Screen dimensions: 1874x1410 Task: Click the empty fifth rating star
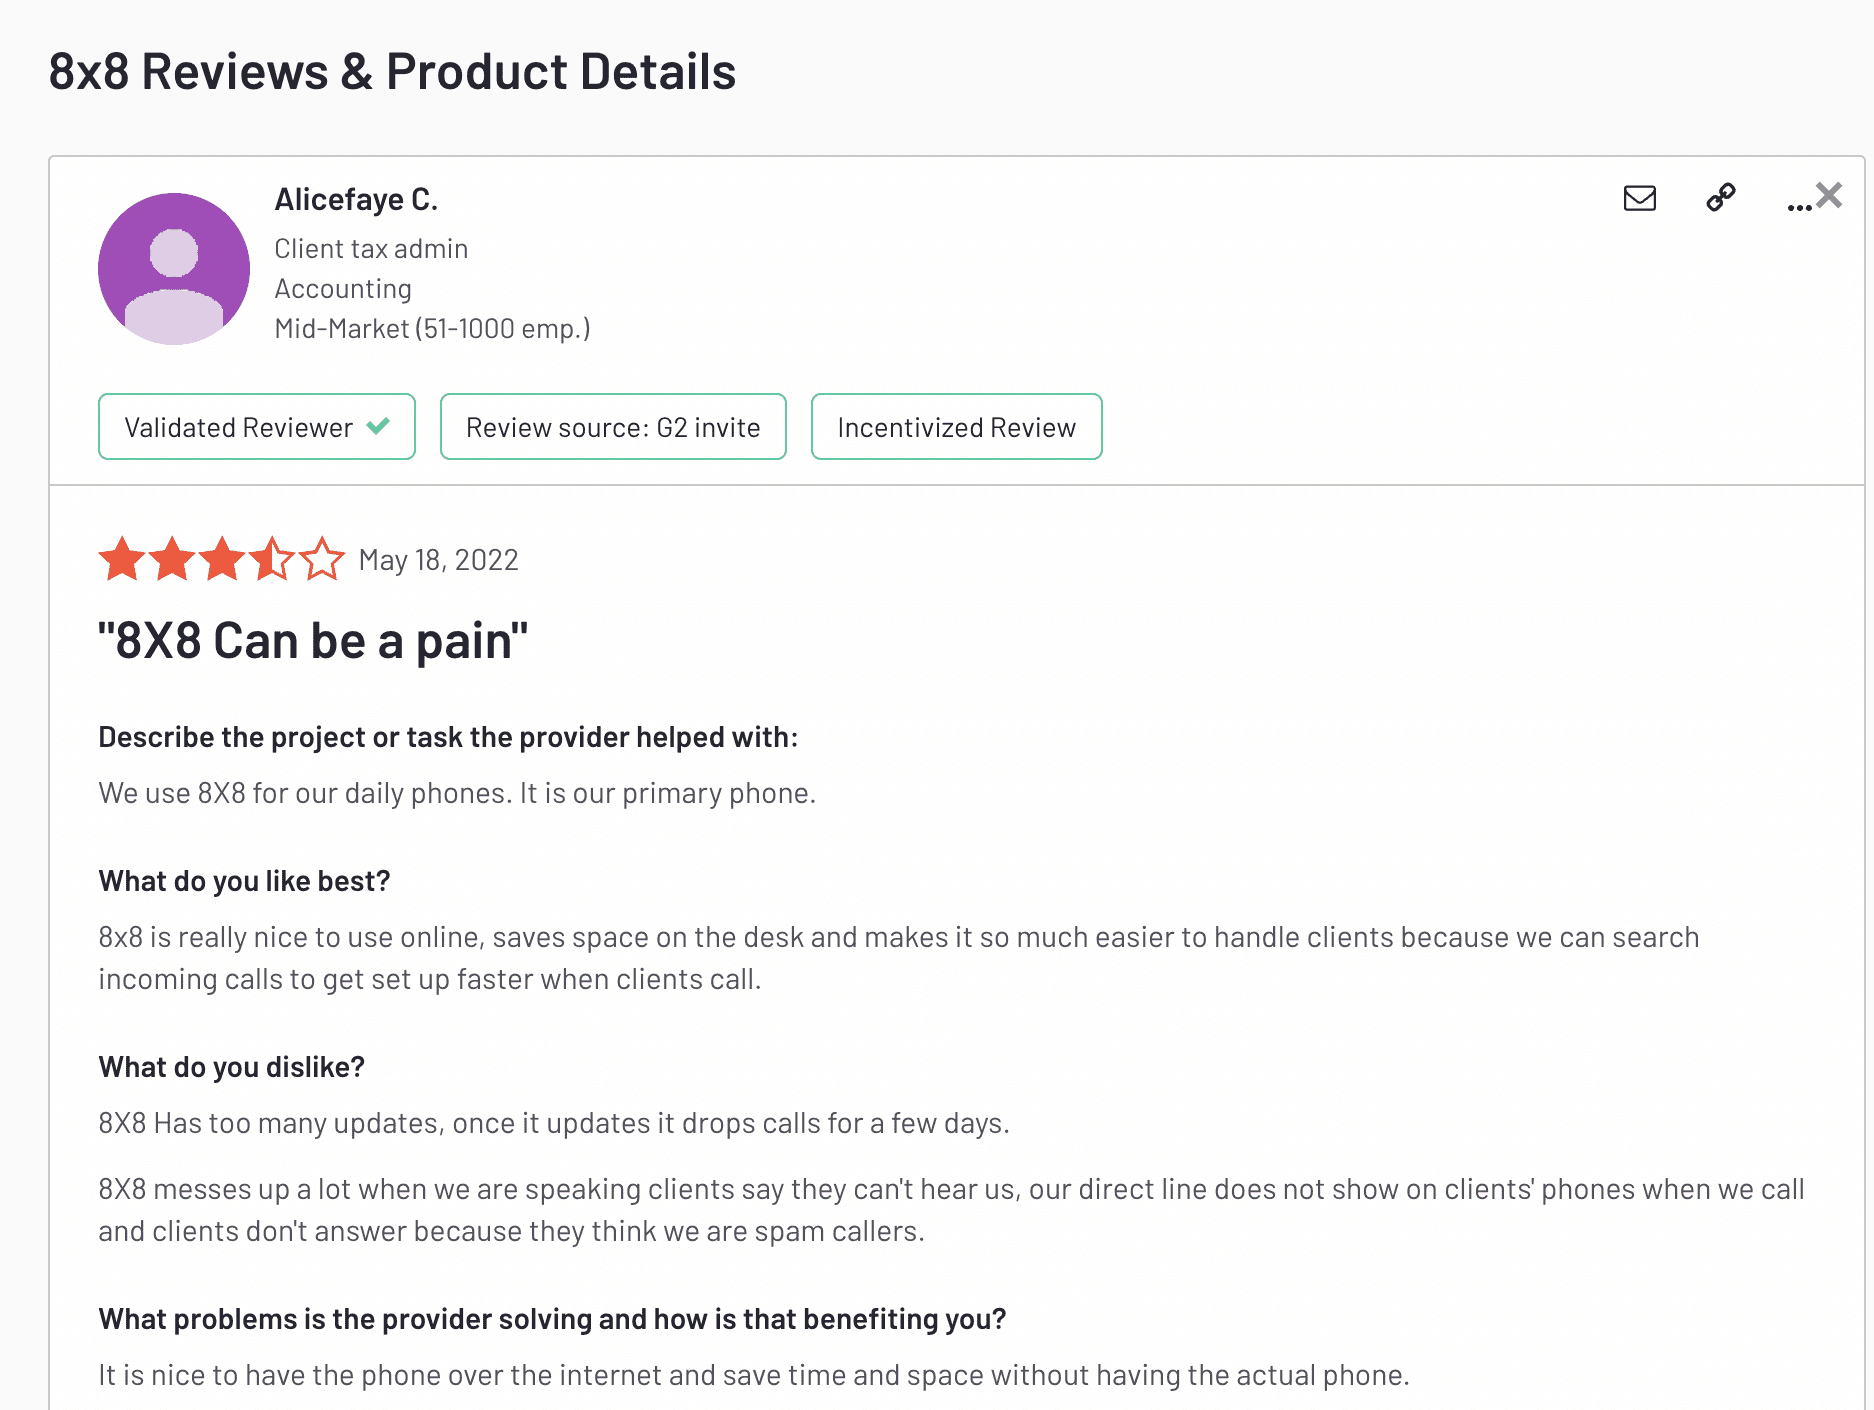(322, 558)
